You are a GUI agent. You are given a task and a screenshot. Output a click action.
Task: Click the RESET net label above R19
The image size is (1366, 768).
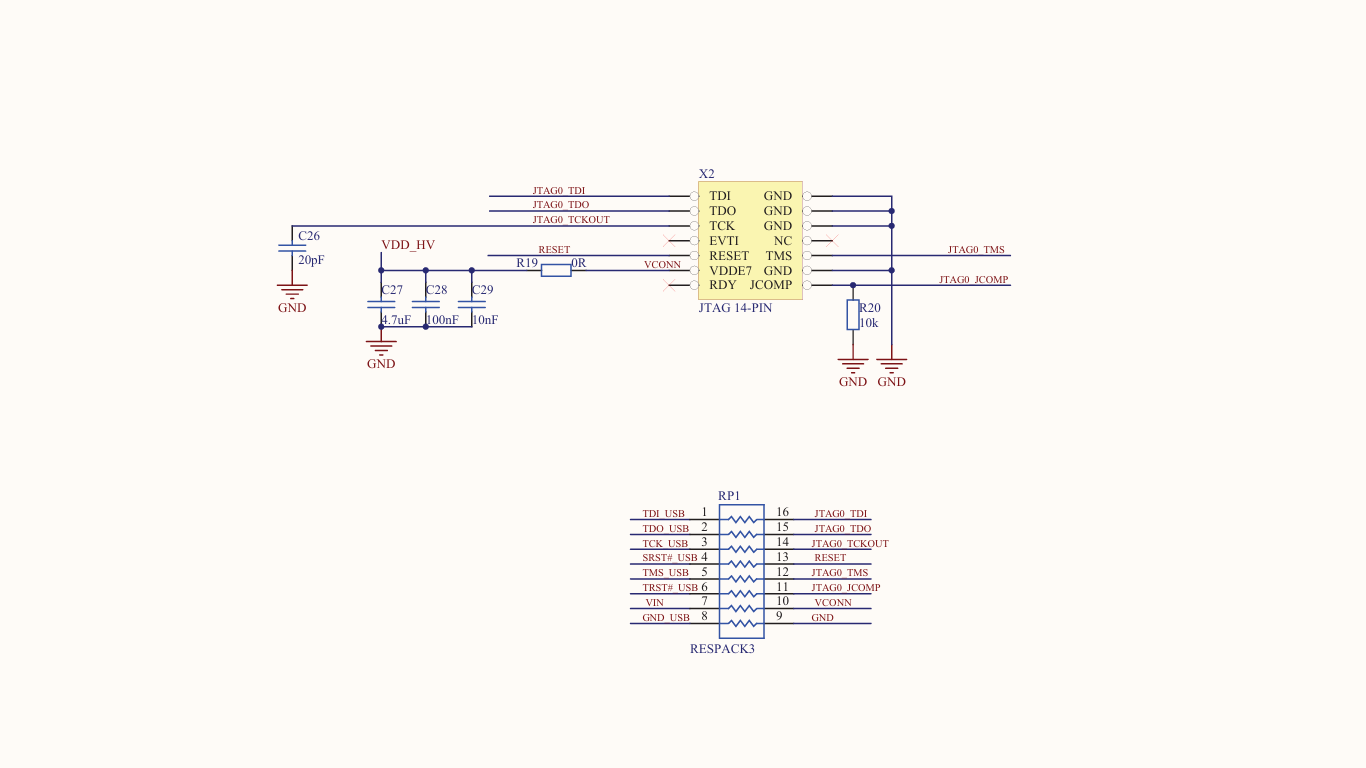554,250
